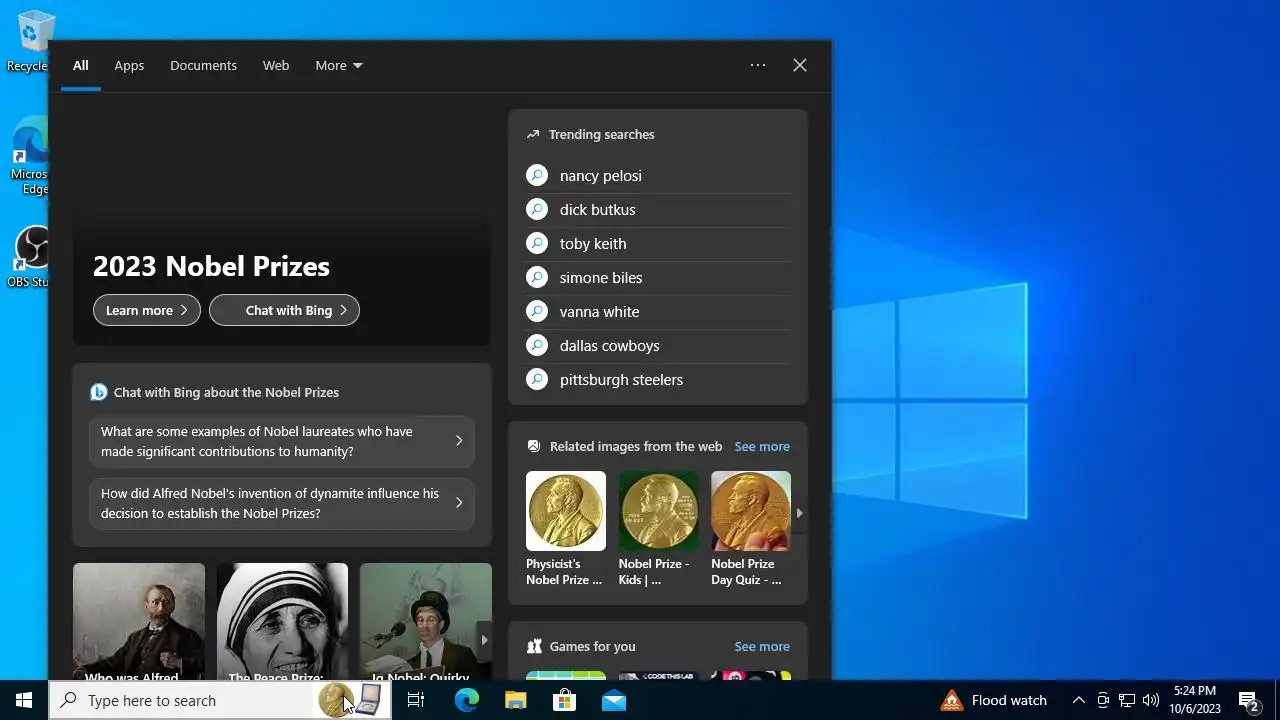Screen dimensions: 1280x720
Task: Open the Start menu Windows logo
Action: coord(24,700)
